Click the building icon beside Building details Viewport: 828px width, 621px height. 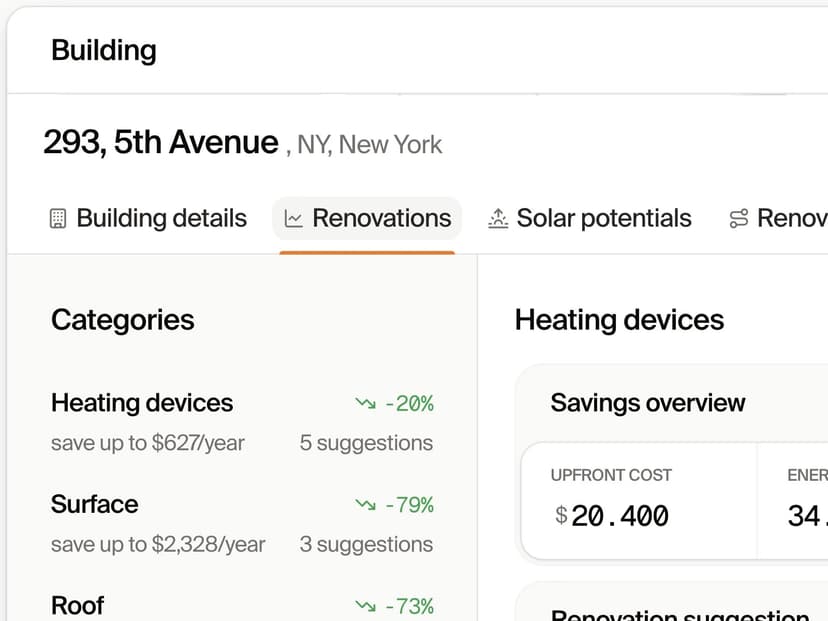(x=57, y=218)
